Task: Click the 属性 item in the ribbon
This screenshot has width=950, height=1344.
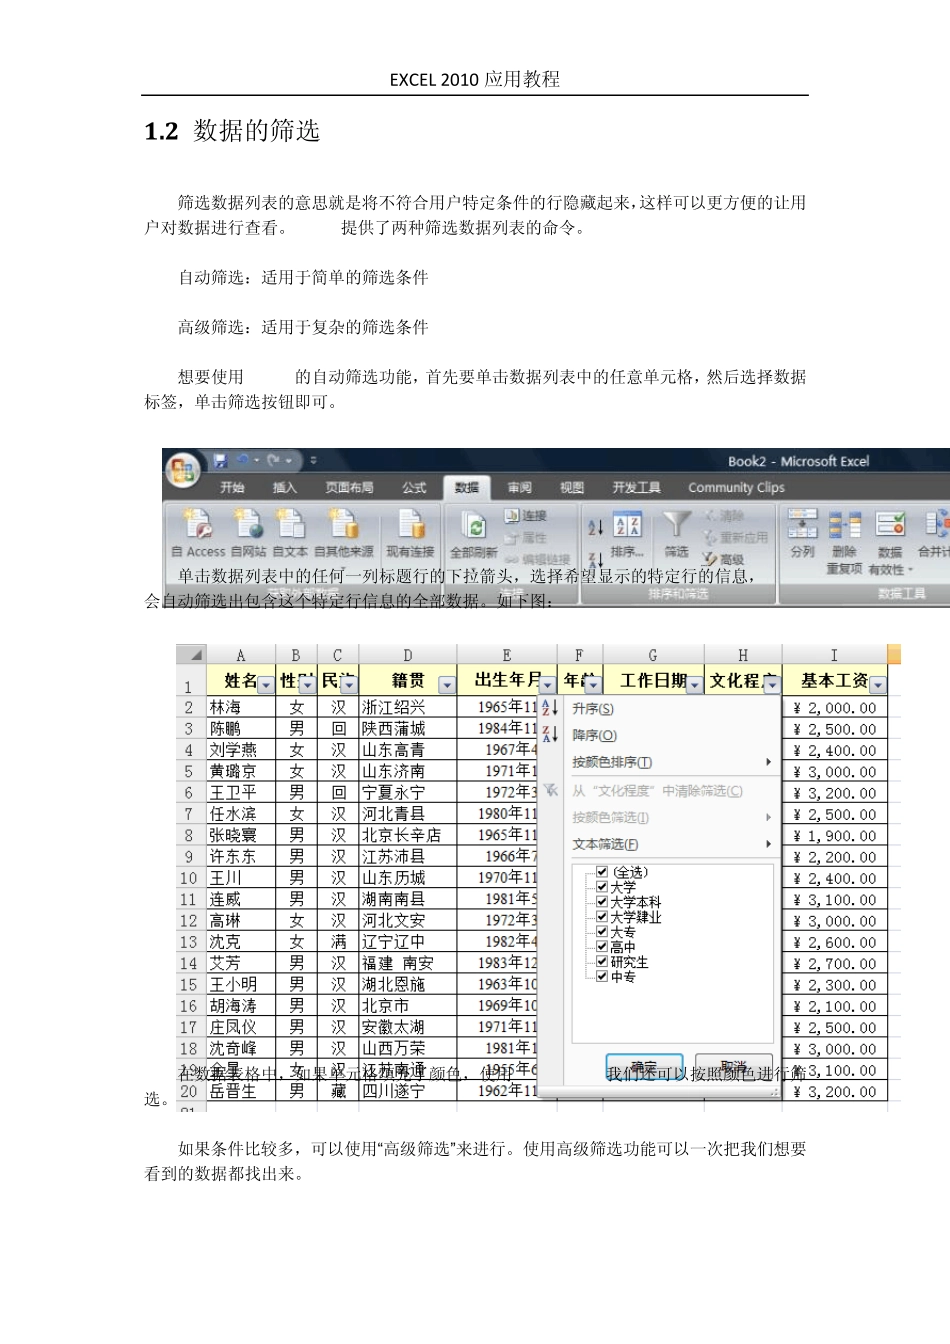Action: point(527,537)
